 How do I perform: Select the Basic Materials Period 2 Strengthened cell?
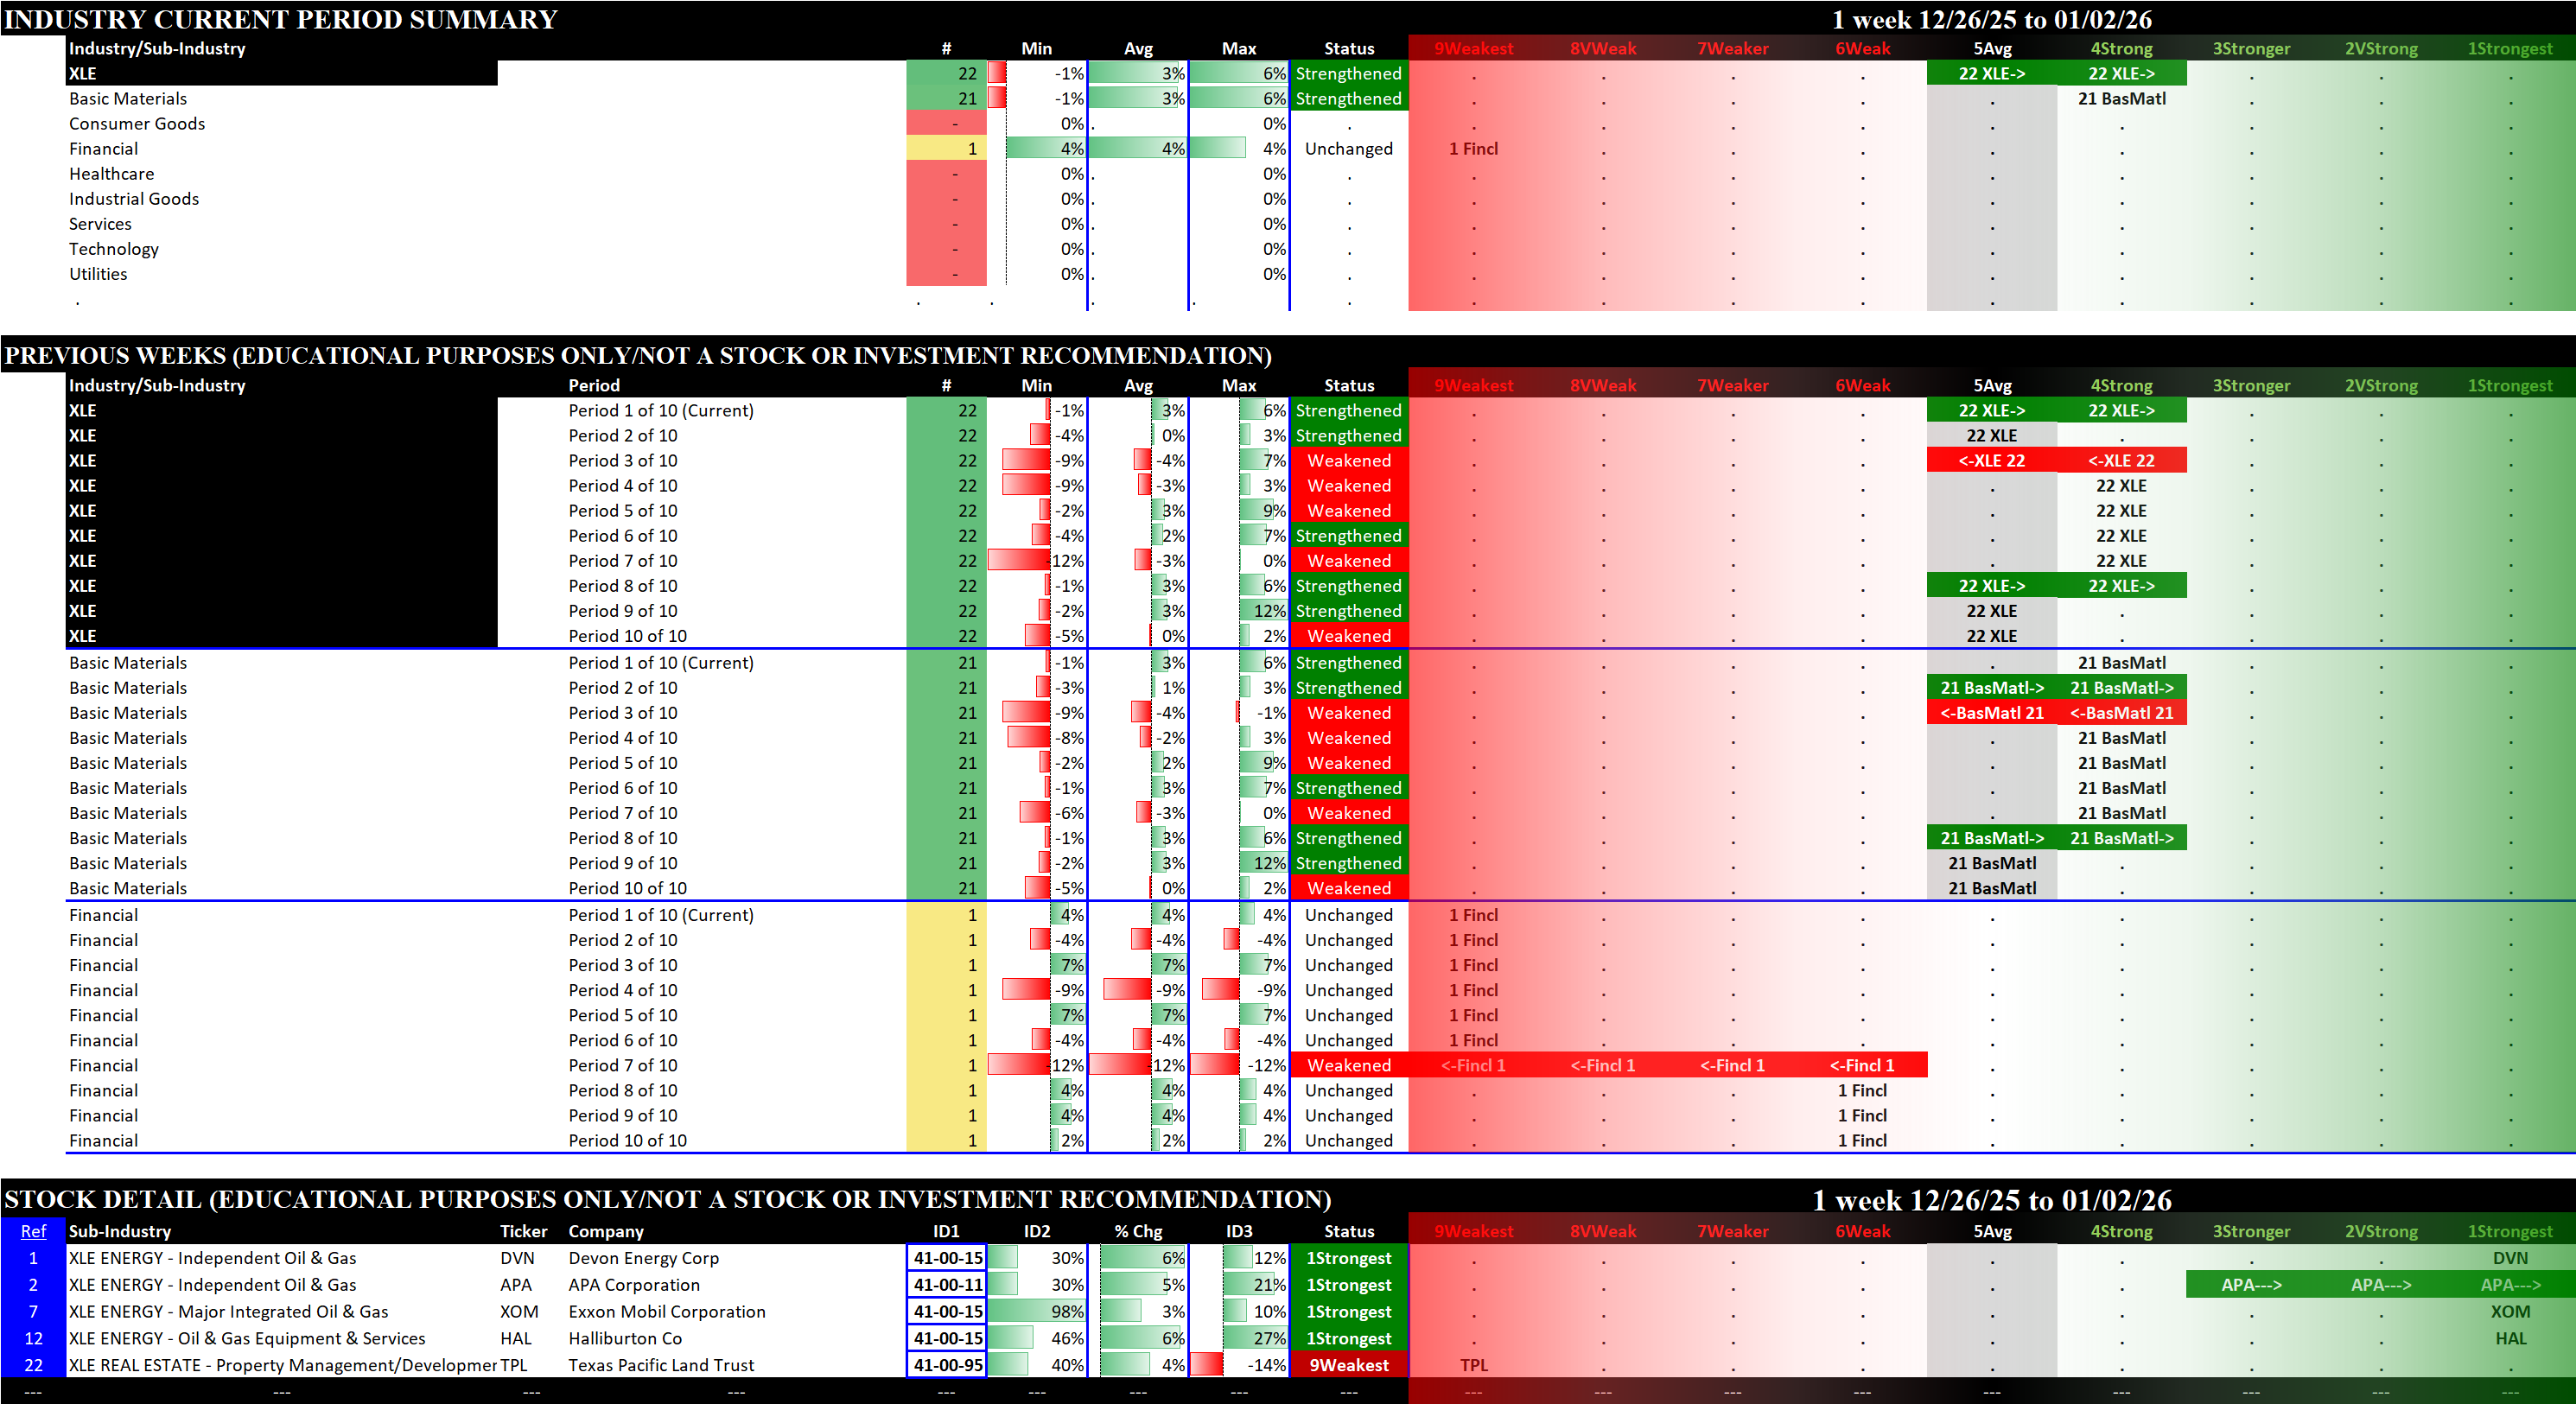pyautogui.click(x=1348, y=688)
